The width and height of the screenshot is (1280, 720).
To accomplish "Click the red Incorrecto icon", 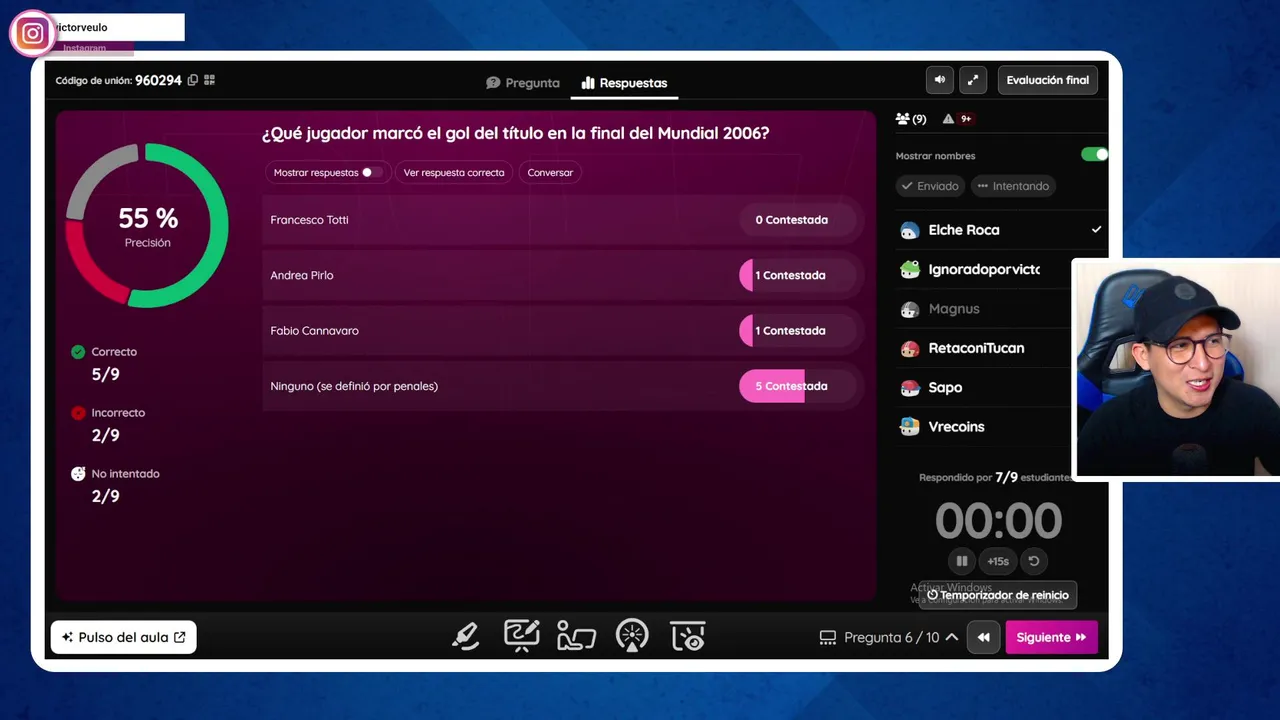I will (78, 413).
